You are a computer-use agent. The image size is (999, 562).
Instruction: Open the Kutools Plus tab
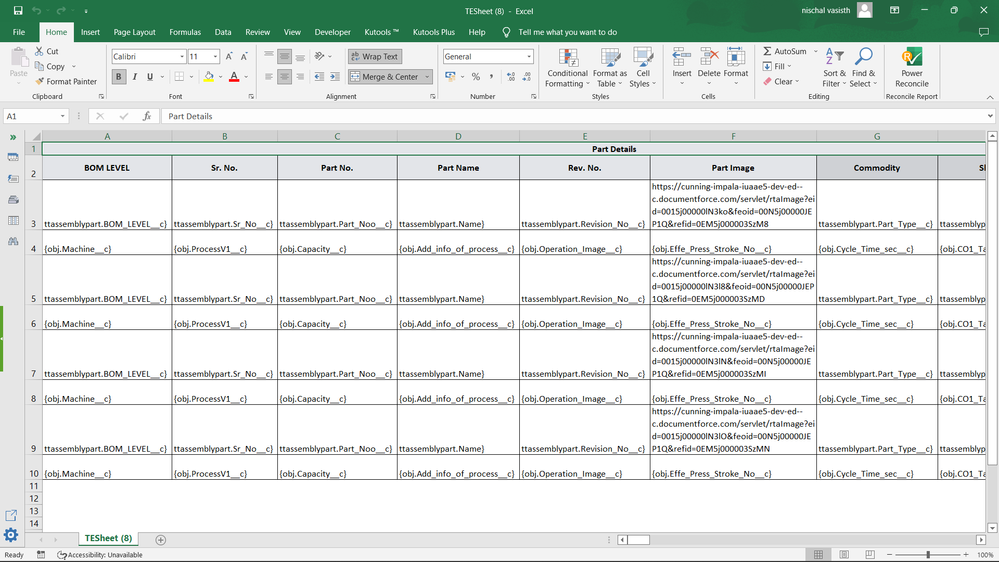434,32
